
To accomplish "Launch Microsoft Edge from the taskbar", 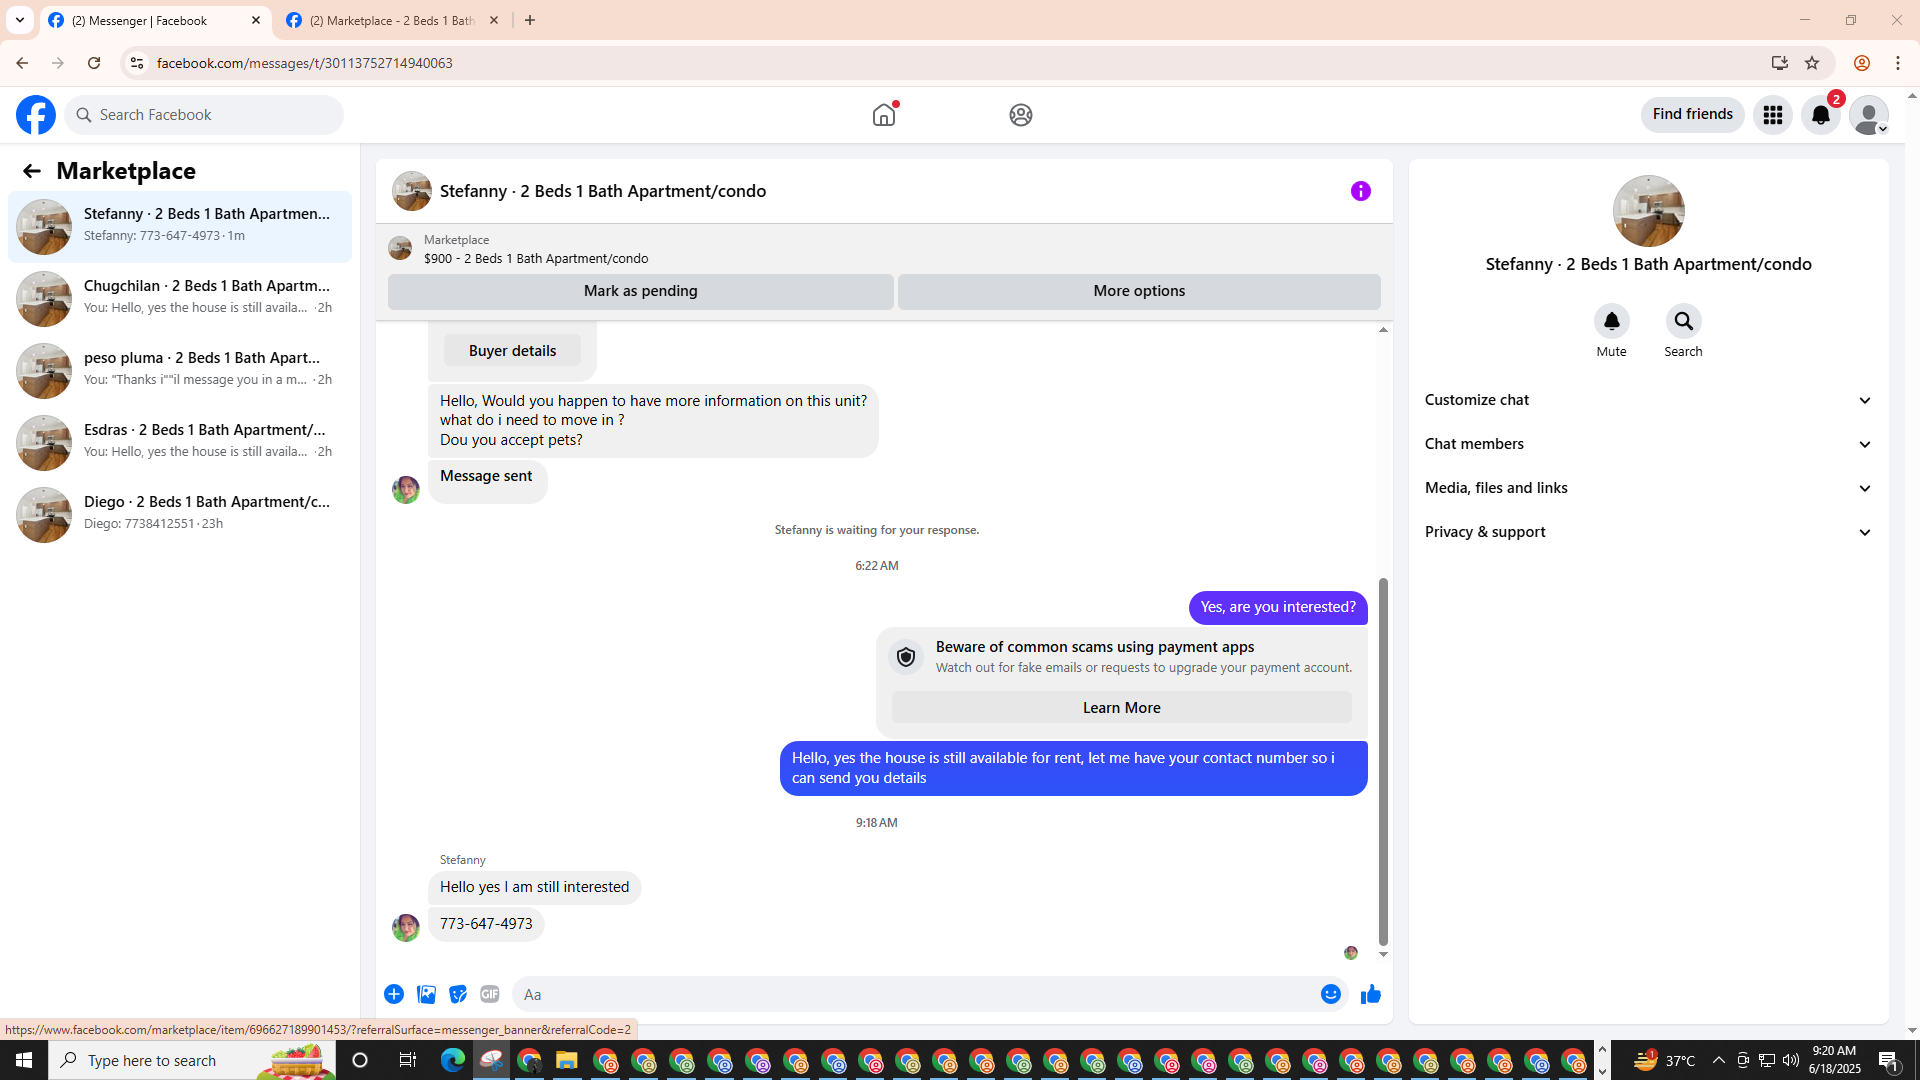I will pyautogui.click(x=453, y=1060).
